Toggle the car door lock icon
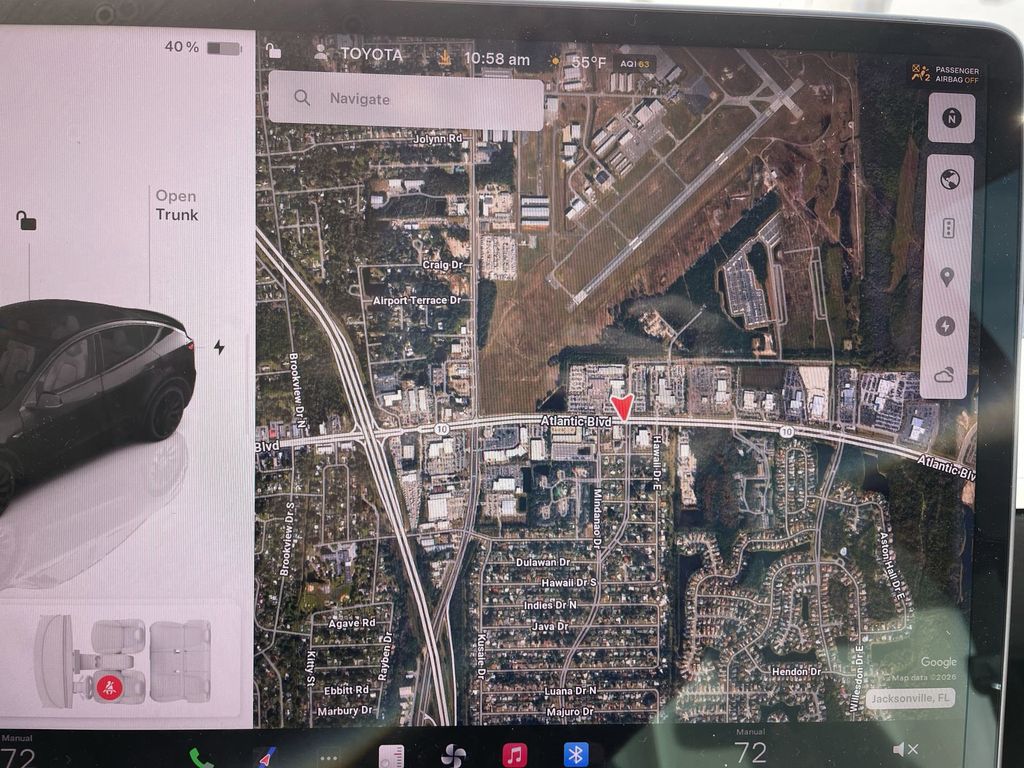This screenshot has width=1024, height=768. coord(26,220)
